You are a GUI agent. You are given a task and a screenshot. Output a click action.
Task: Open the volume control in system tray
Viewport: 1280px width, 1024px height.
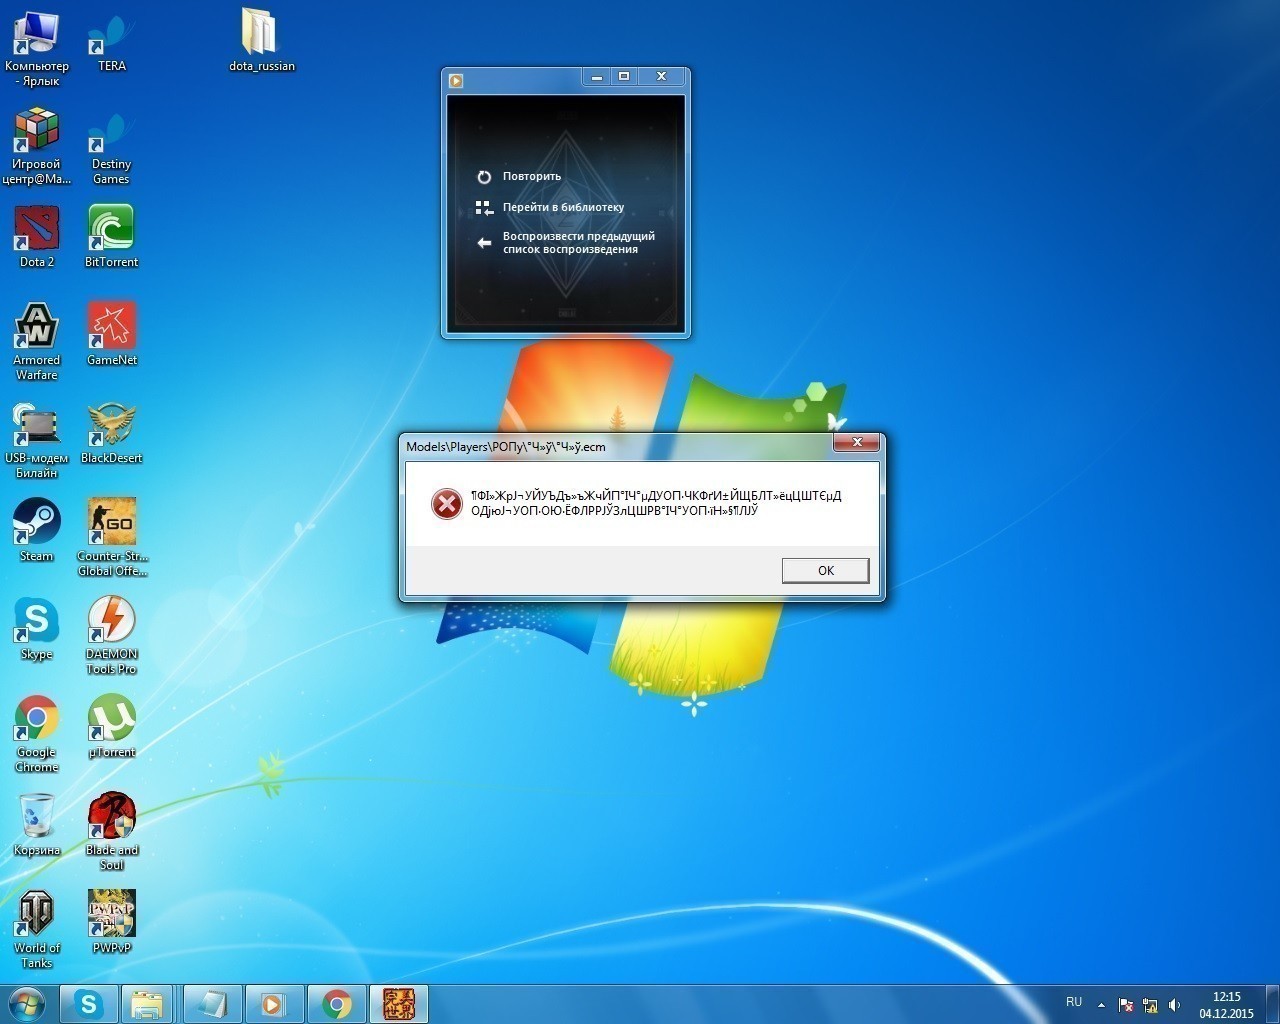click(x=1174, y=1005)
